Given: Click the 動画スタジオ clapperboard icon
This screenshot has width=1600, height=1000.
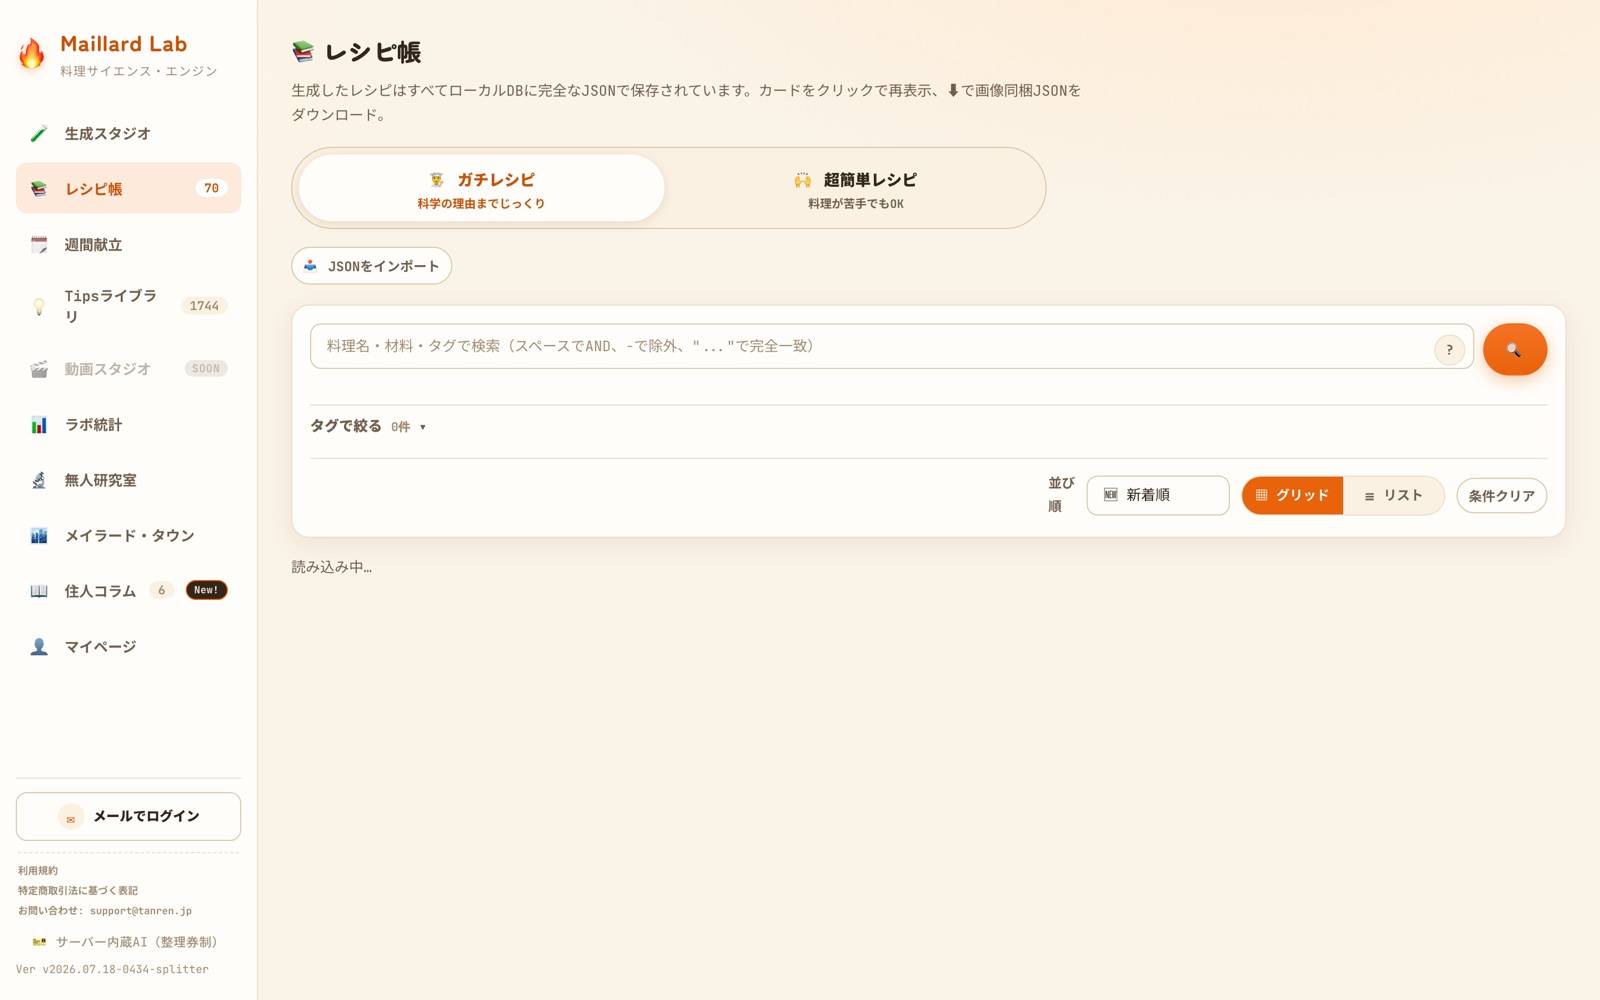Looking at the screenshot, I should pos(39,369).
